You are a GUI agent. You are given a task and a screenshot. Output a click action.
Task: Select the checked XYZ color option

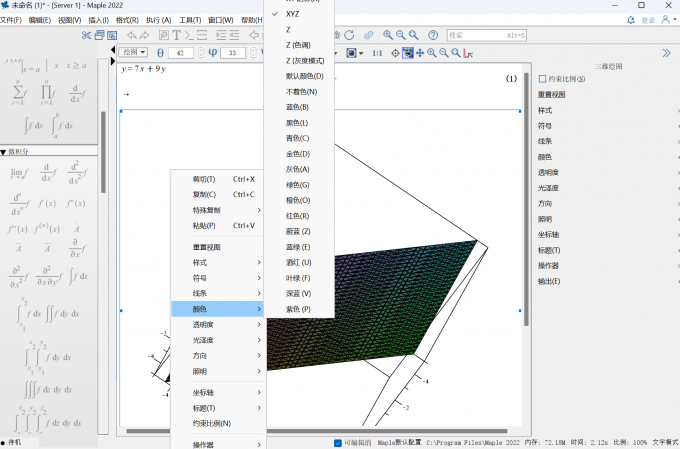[292, 14]
